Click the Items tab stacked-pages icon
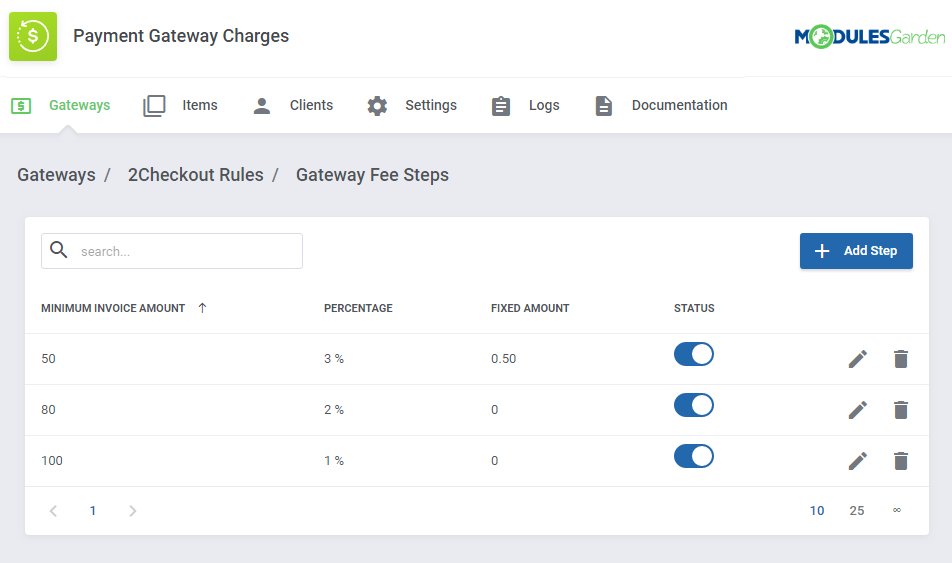 (x=154, y=106)
